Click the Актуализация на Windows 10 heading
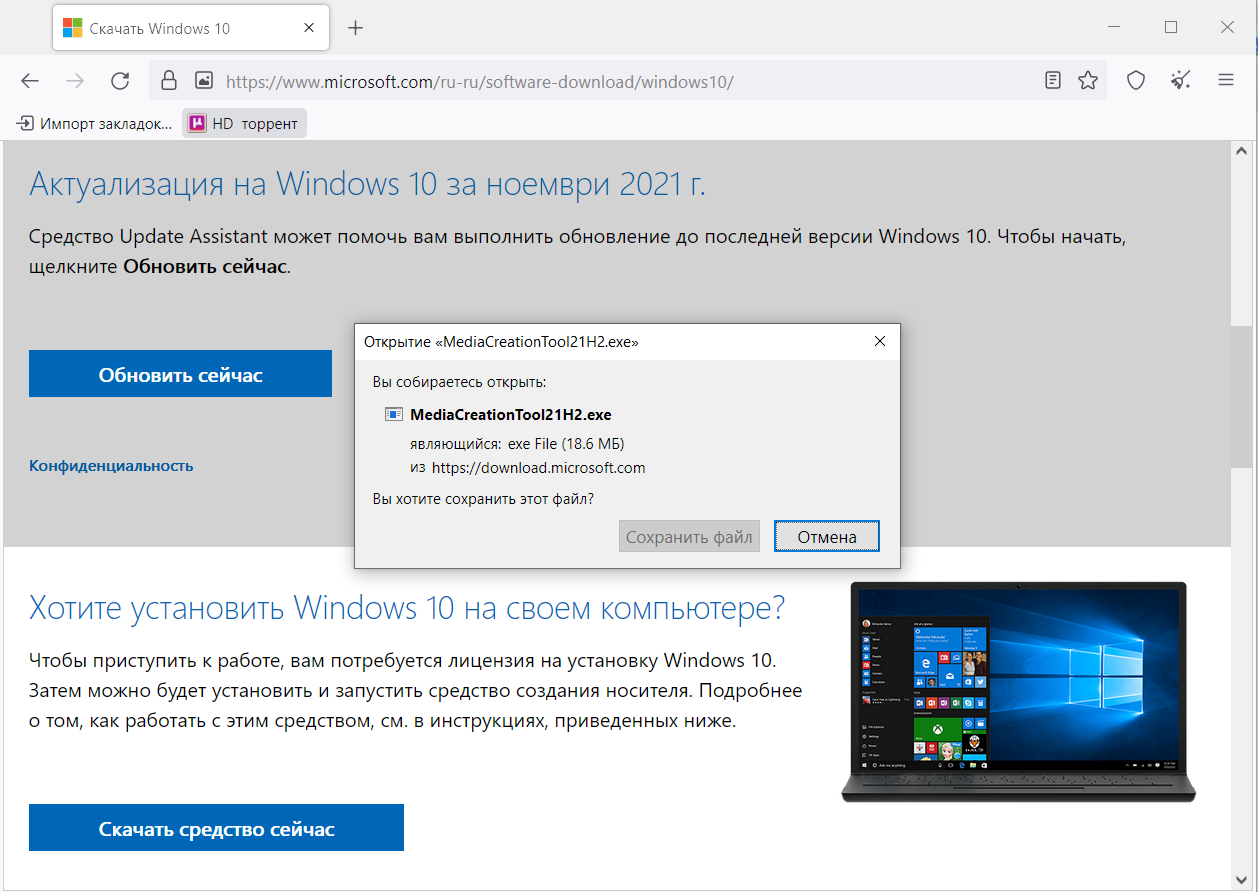The image size is (1258, 892). pos(367,184)
